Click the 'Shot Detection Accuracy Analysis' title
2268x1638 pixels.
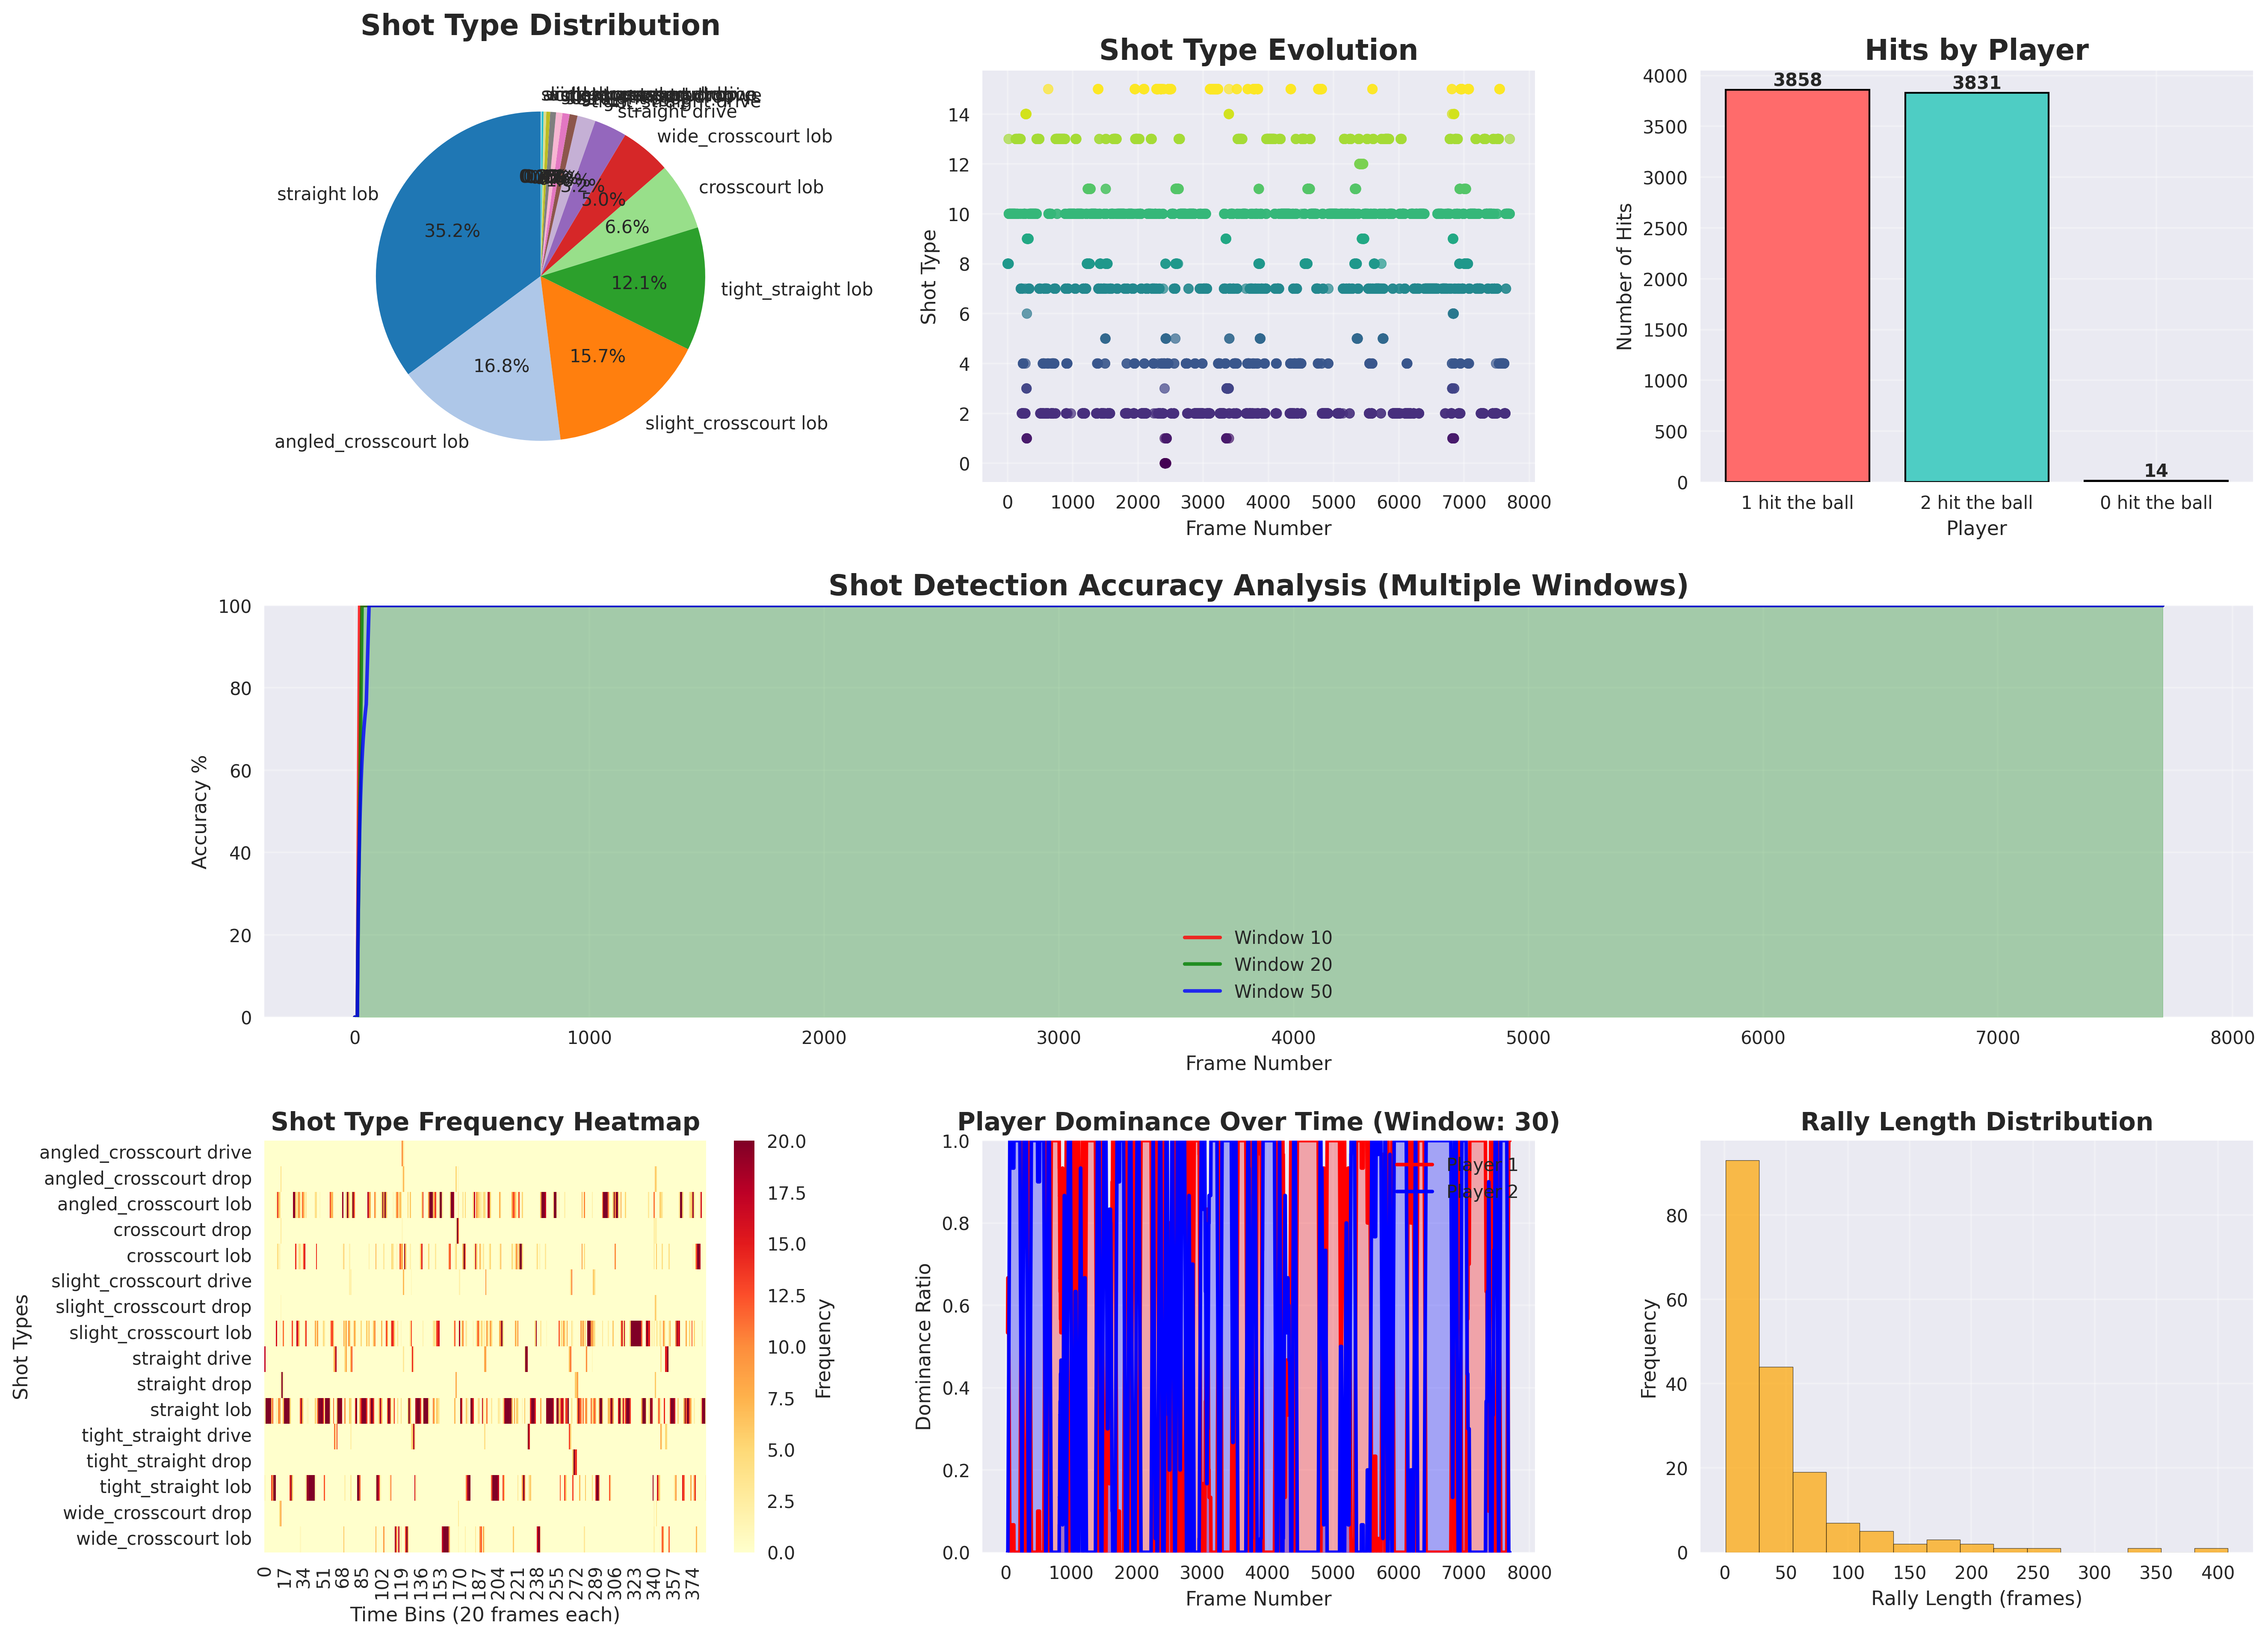coord(1258,586)
